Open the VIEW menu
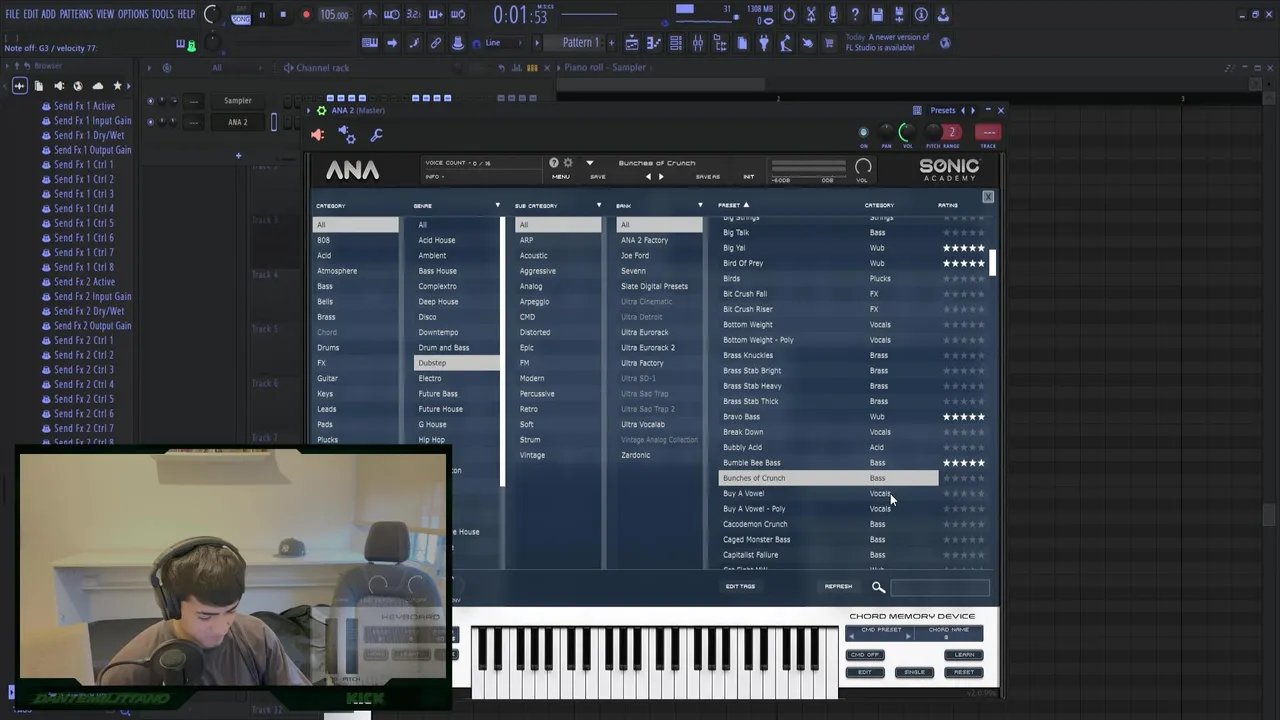This screenshot has width=1280, height=720. [x=105, y=15]
